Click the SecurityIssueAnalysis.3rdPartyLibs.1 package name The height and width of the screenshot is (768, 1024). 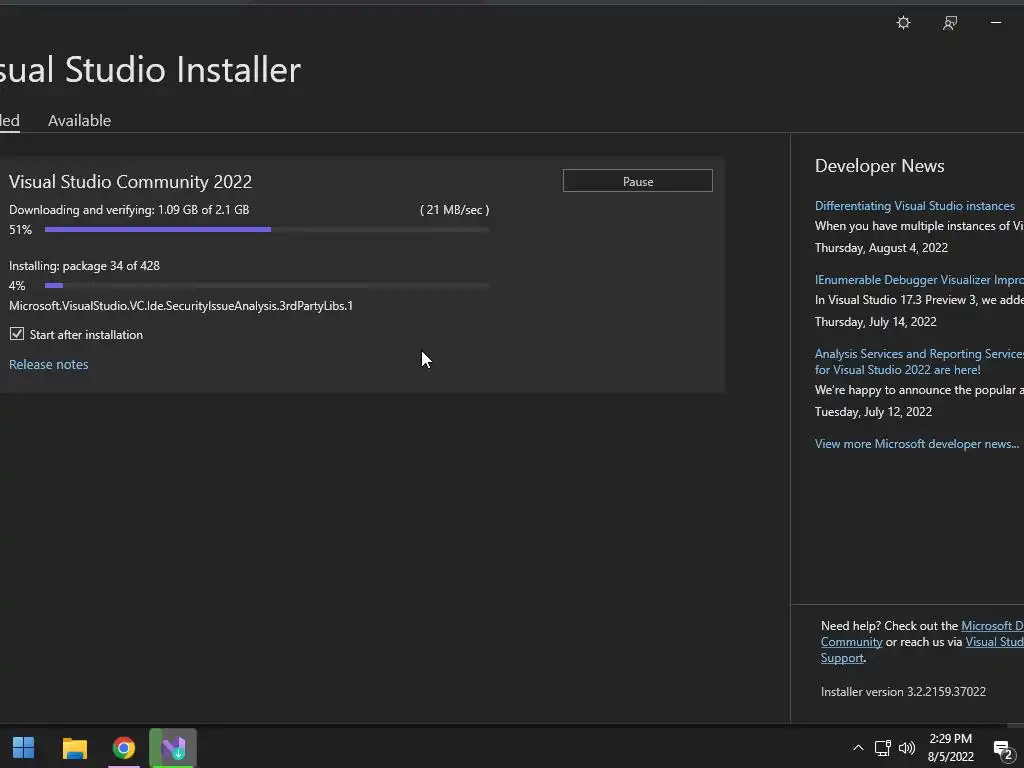click(x=181, y=306)
